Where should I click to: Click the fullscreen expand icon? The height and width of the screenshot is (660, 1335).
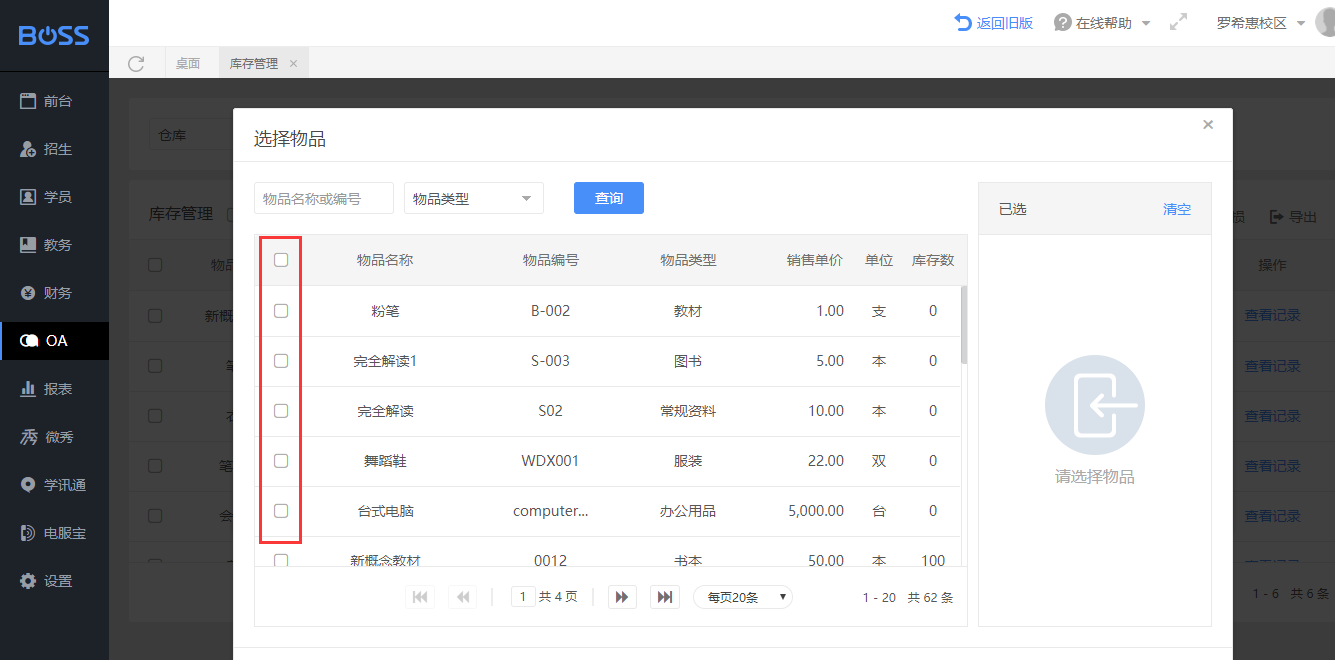pos(1178,22)
